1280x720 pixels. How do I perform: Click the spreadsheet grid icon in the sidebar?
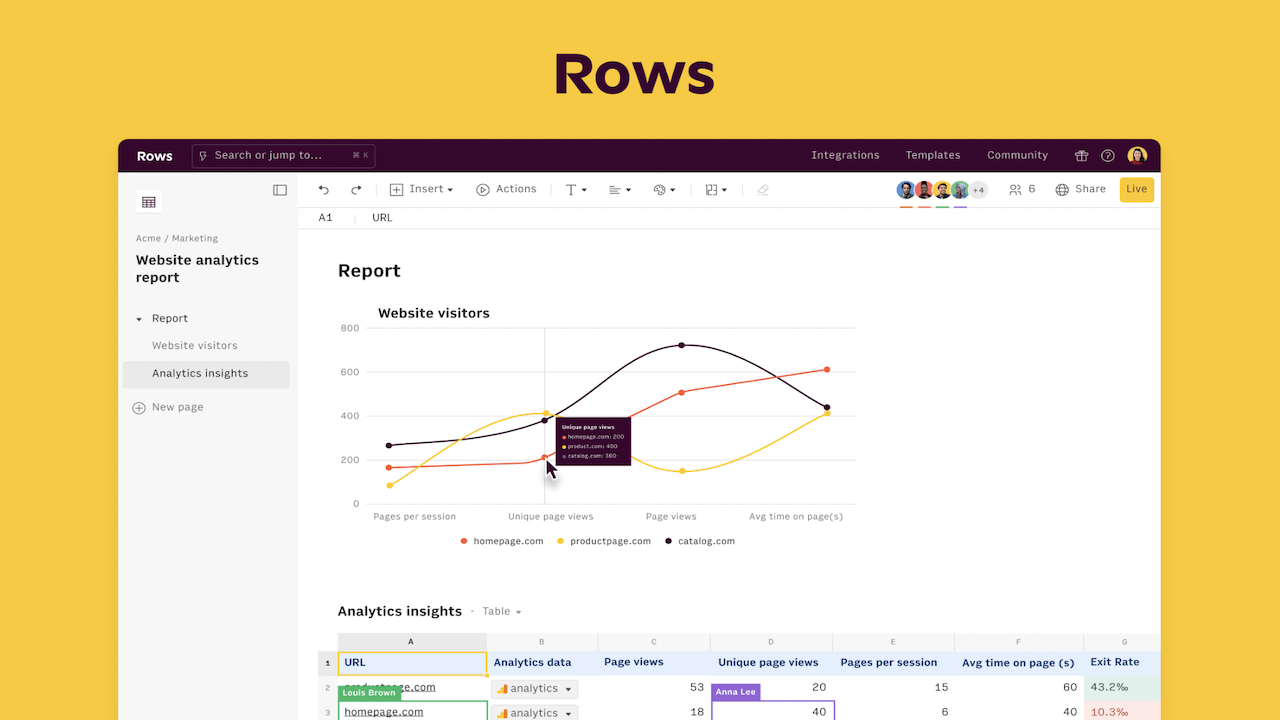(x=148, y=201)
